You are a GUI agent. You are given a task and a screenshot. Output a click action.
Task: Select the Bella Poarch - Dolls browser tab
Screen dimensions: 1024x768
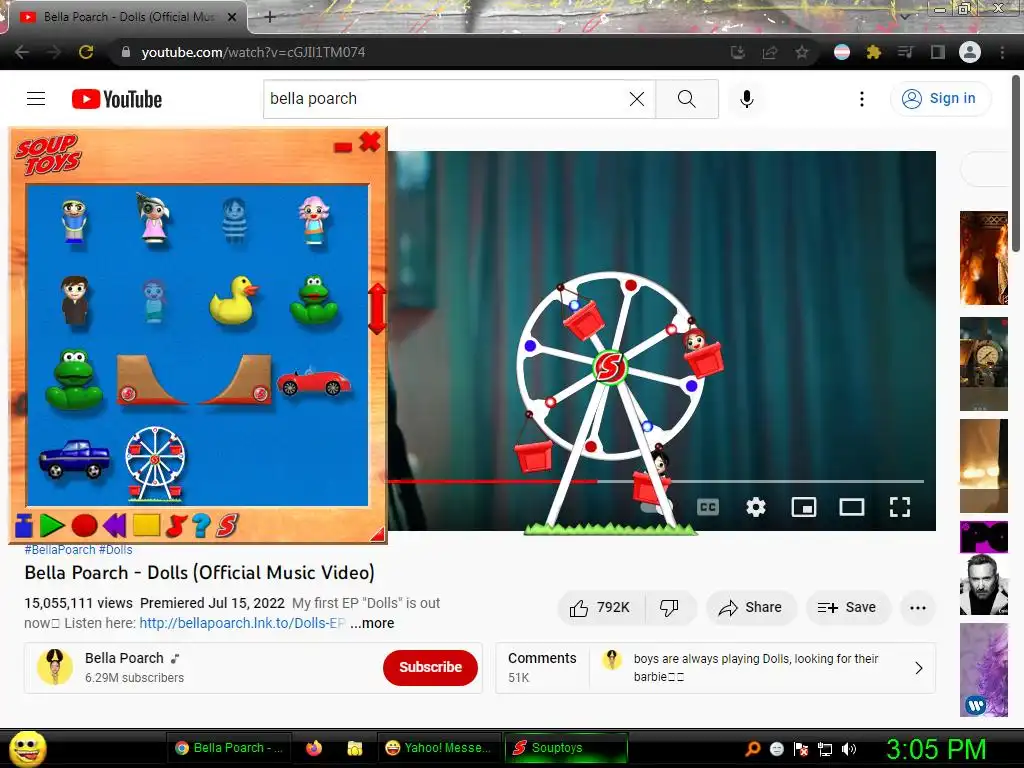tap(127, 17)
